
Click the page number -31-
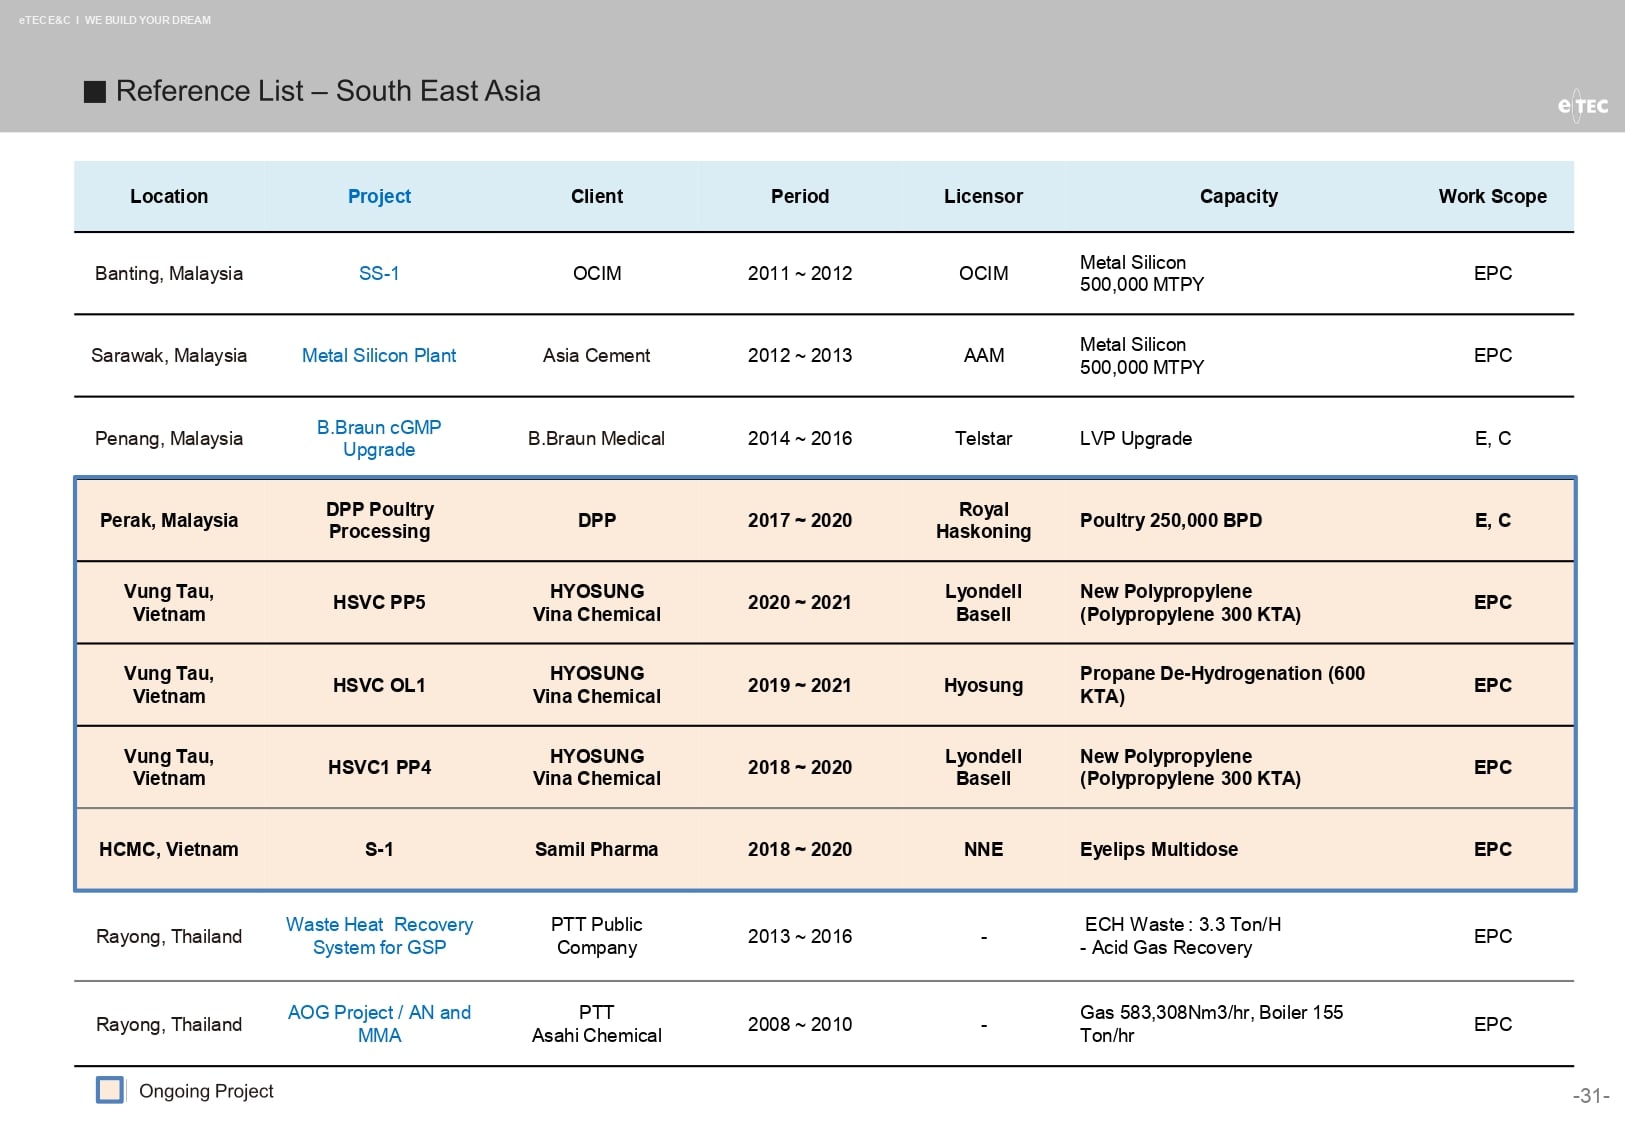[x=1591, y=1096]
